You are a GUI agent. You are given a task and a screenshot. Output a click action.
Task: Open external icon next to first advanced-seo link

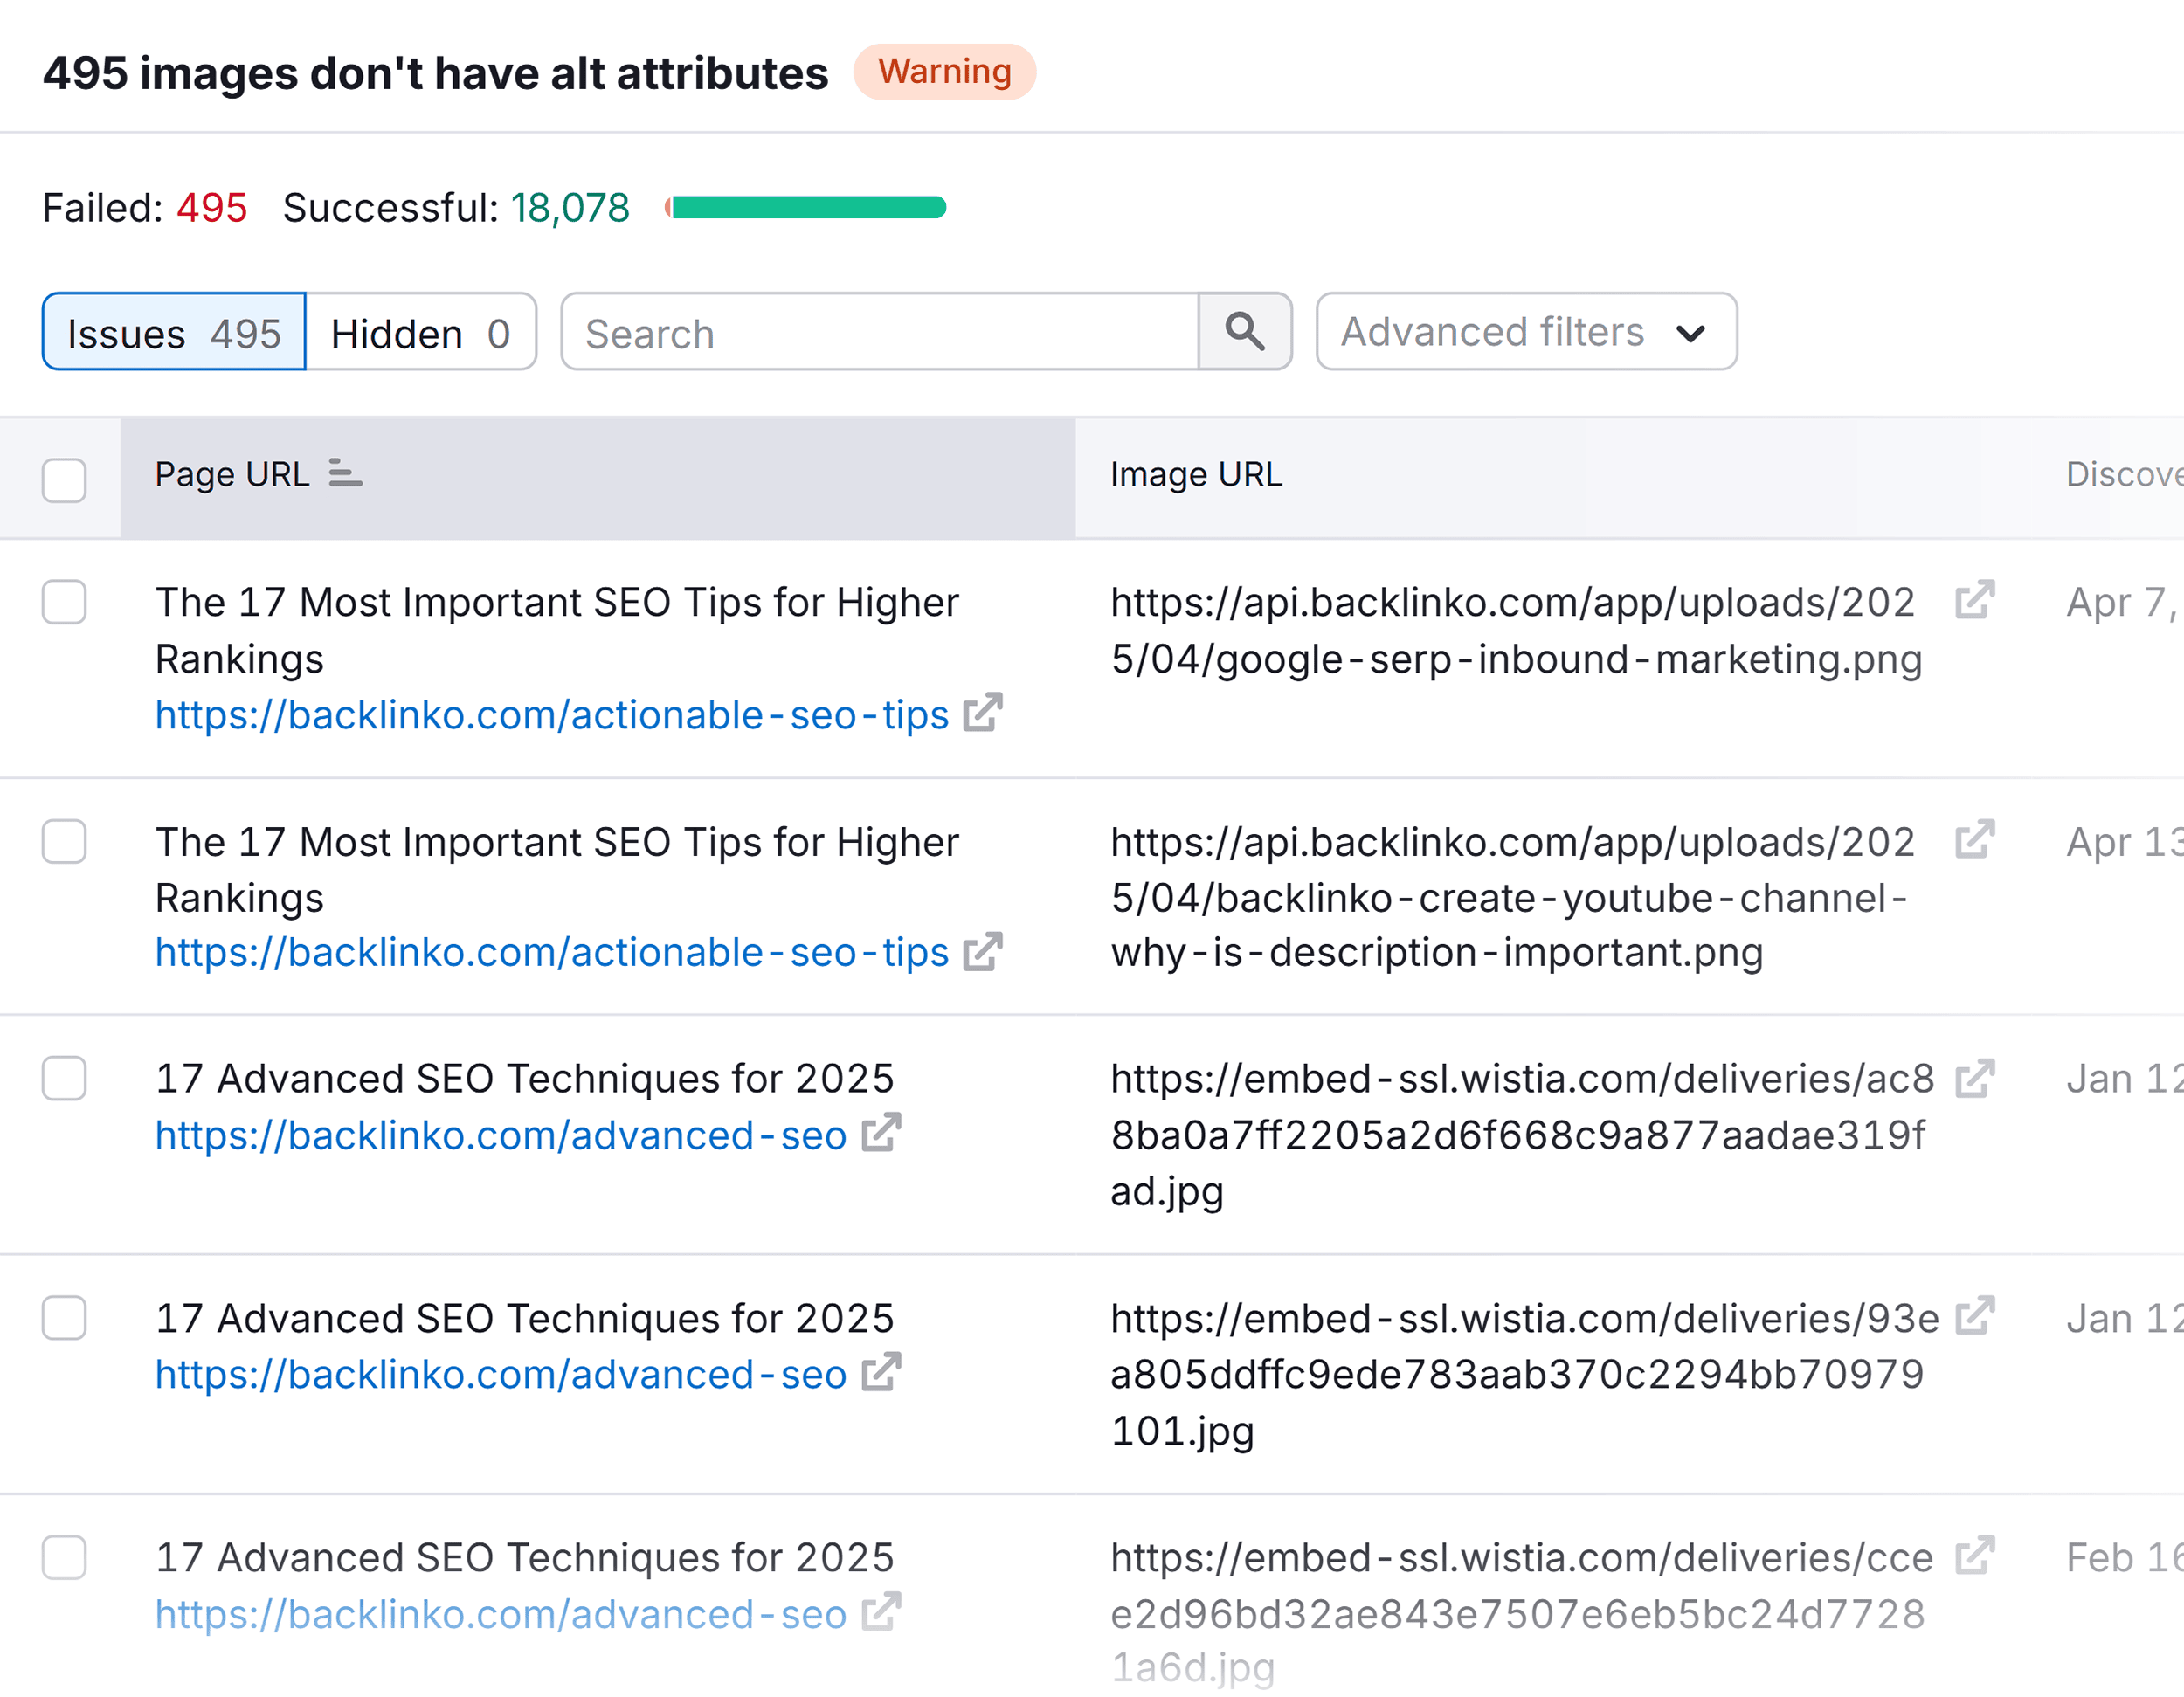coord(881,1132)
